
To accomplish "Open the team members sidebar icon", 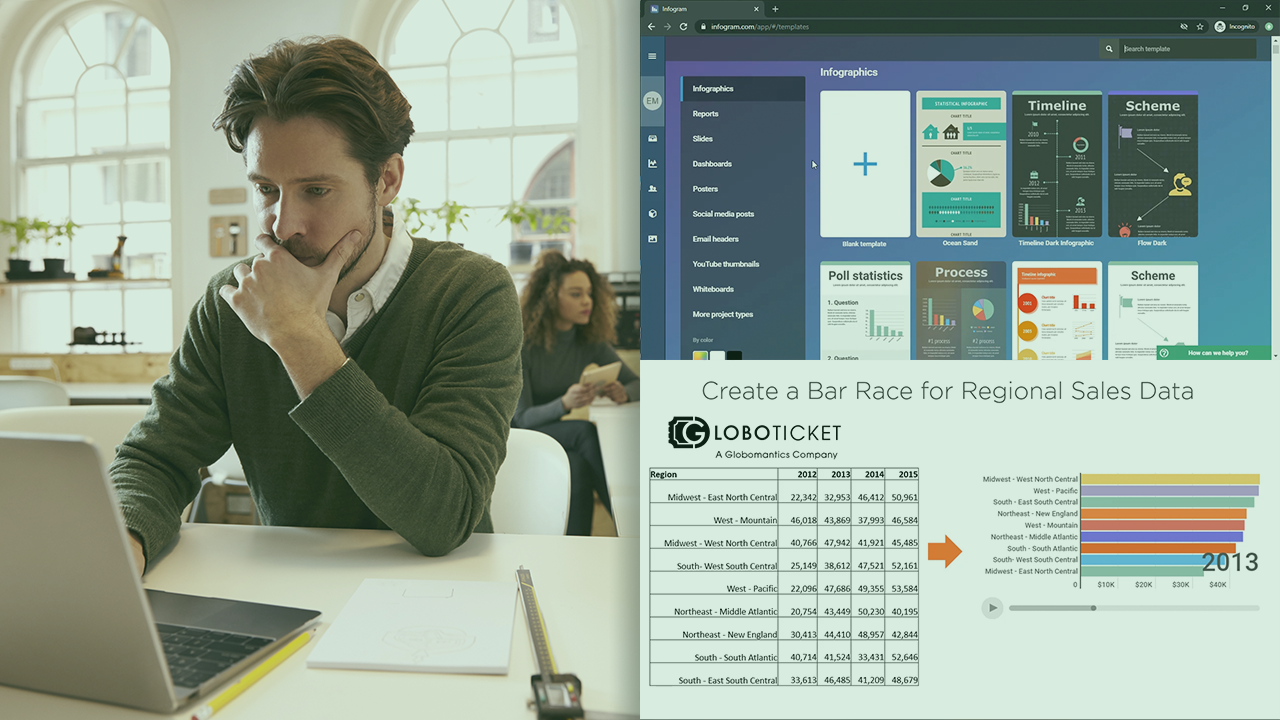I will click(652, 188).
